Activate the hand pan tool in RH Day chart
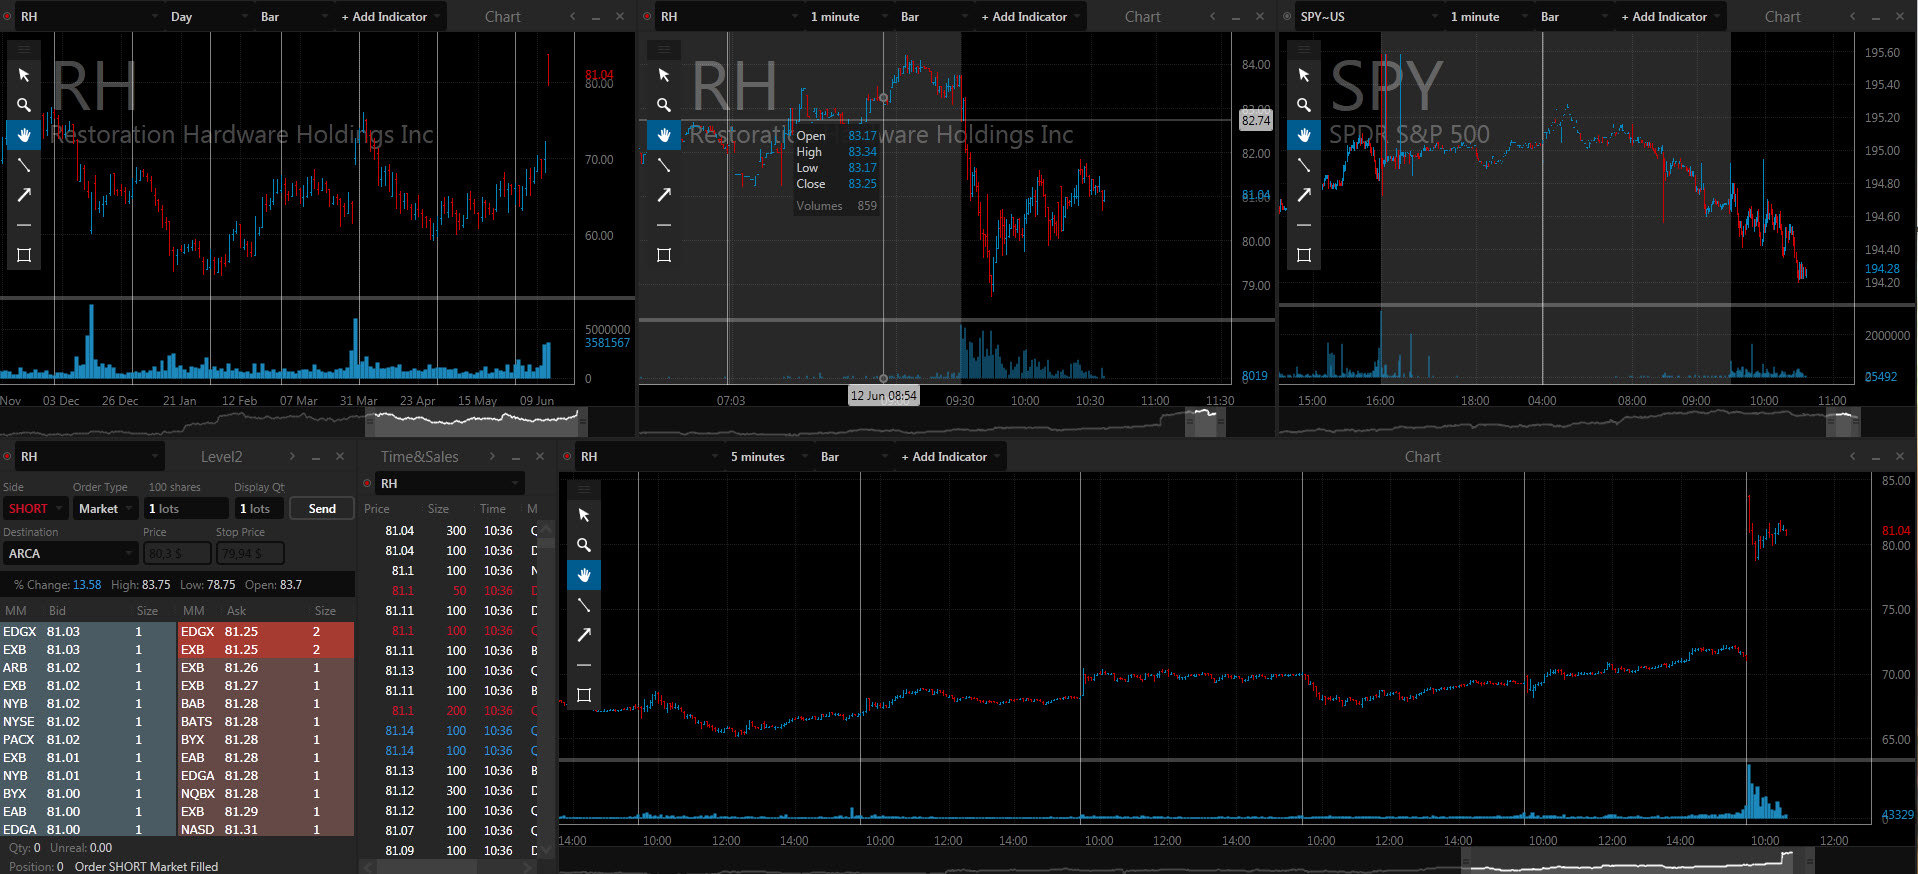 click(x=24, y=135)
